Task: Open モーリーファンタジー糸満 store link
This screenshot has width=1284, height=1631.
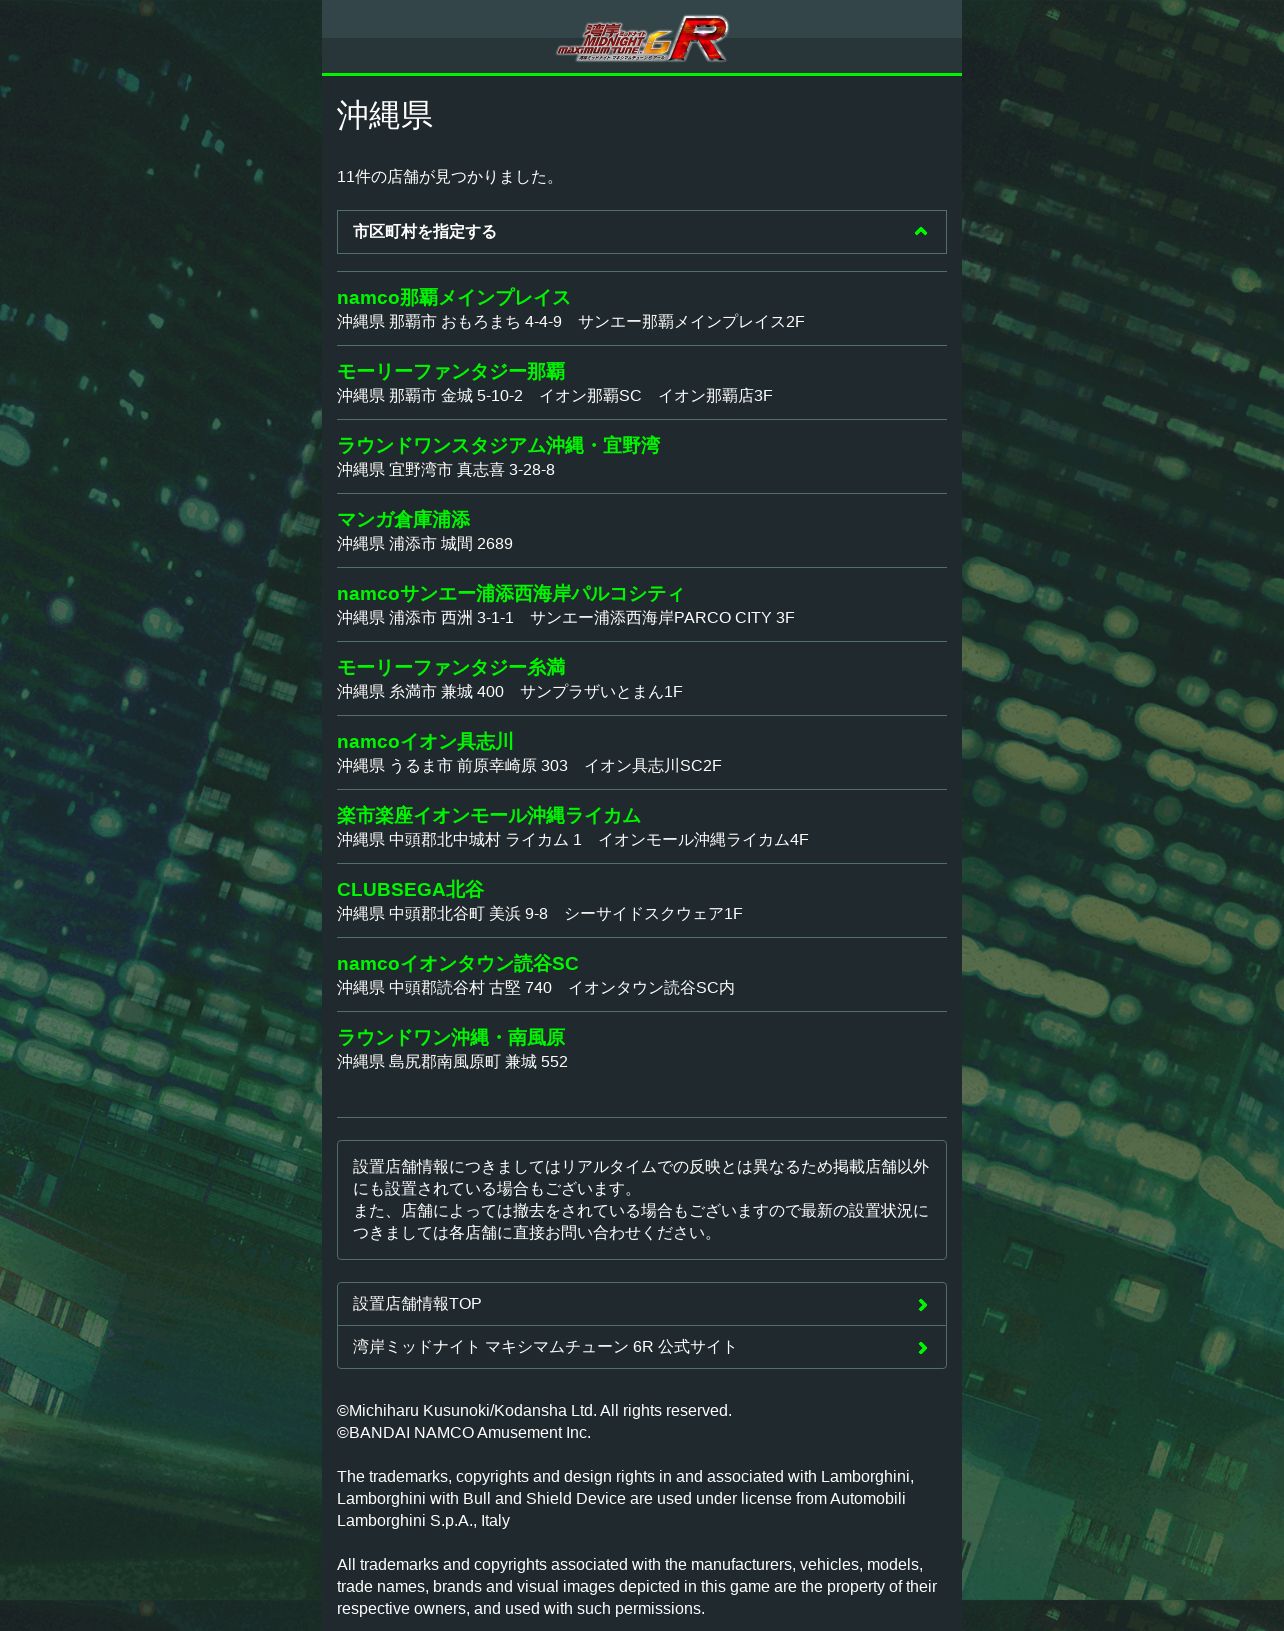Action: click(x=451, y=667)
